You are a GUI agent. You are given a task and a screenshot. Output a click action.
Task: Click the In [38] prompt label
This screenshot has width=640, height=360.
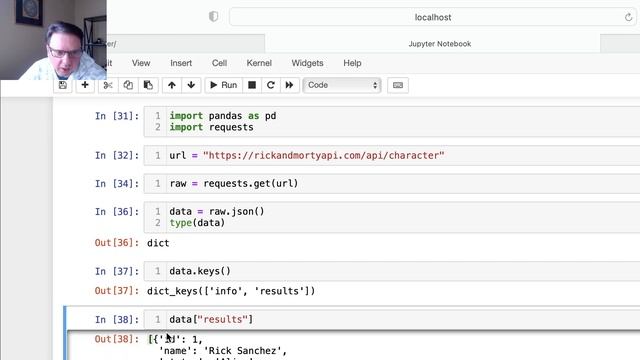point(117,319)
